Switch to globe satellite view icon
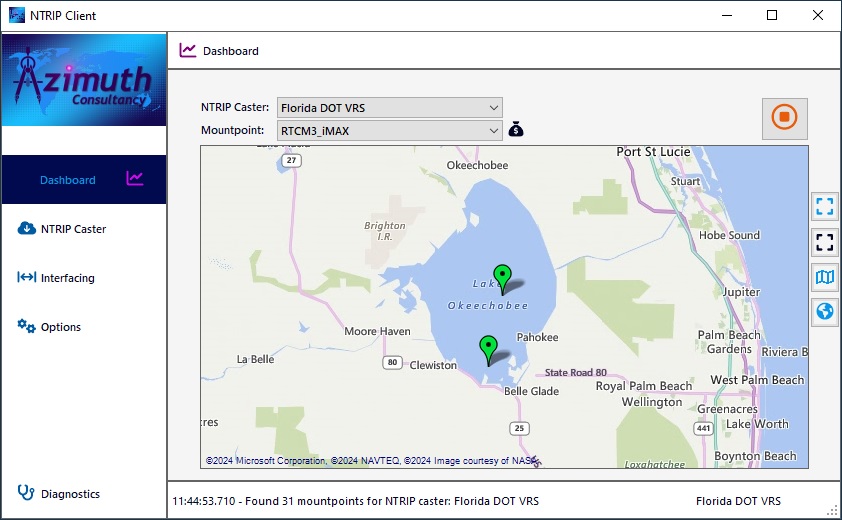The height and width of the screenshot is (520, 842). pyautogui.click(x=824, y=312)
